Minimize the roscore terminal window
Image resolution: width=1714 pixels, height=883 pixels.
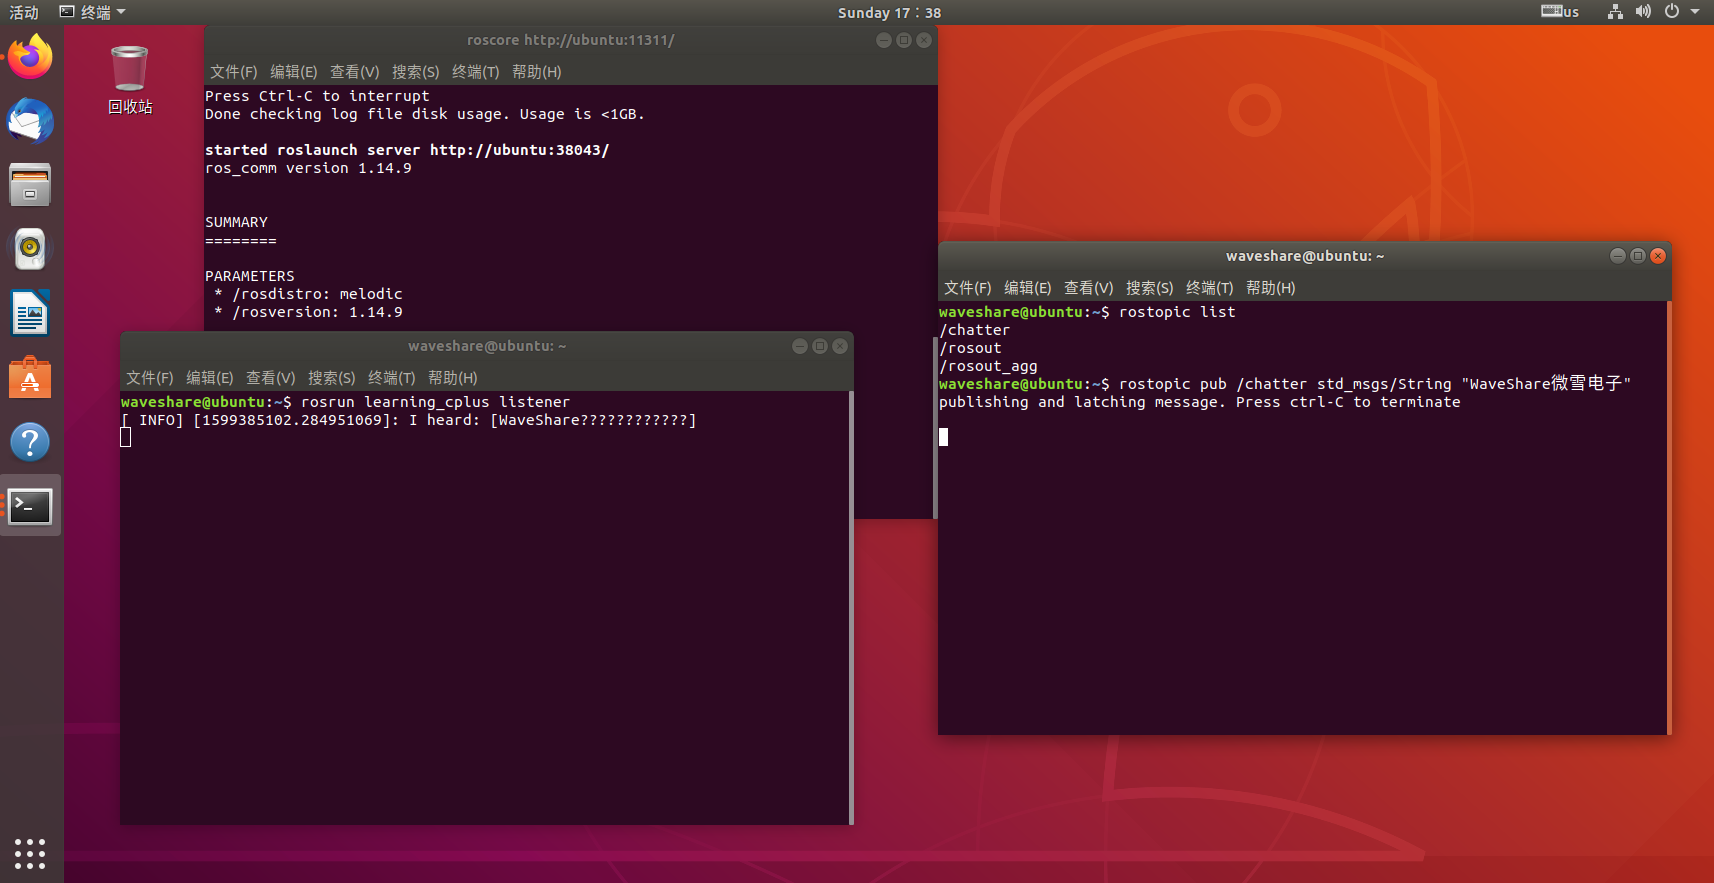(884, 40)
